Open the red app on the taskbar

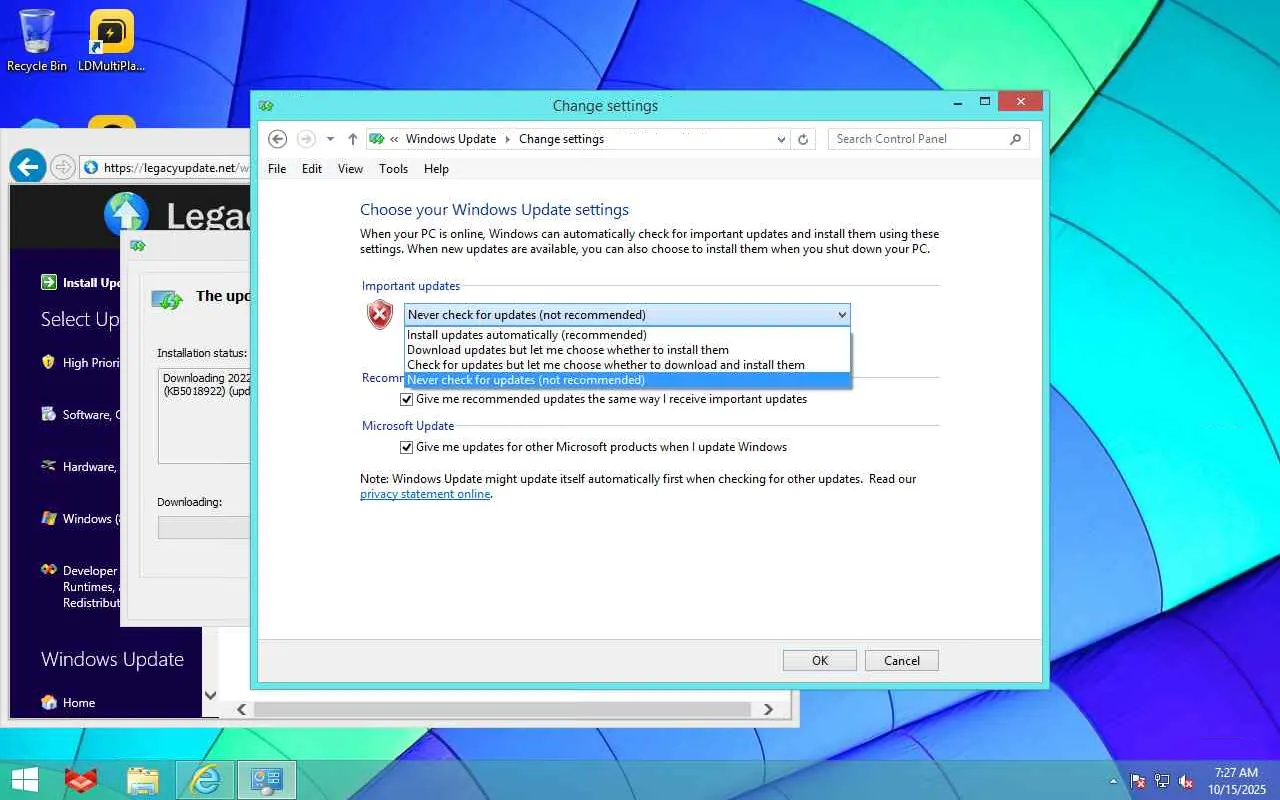[x=81, y=780]
